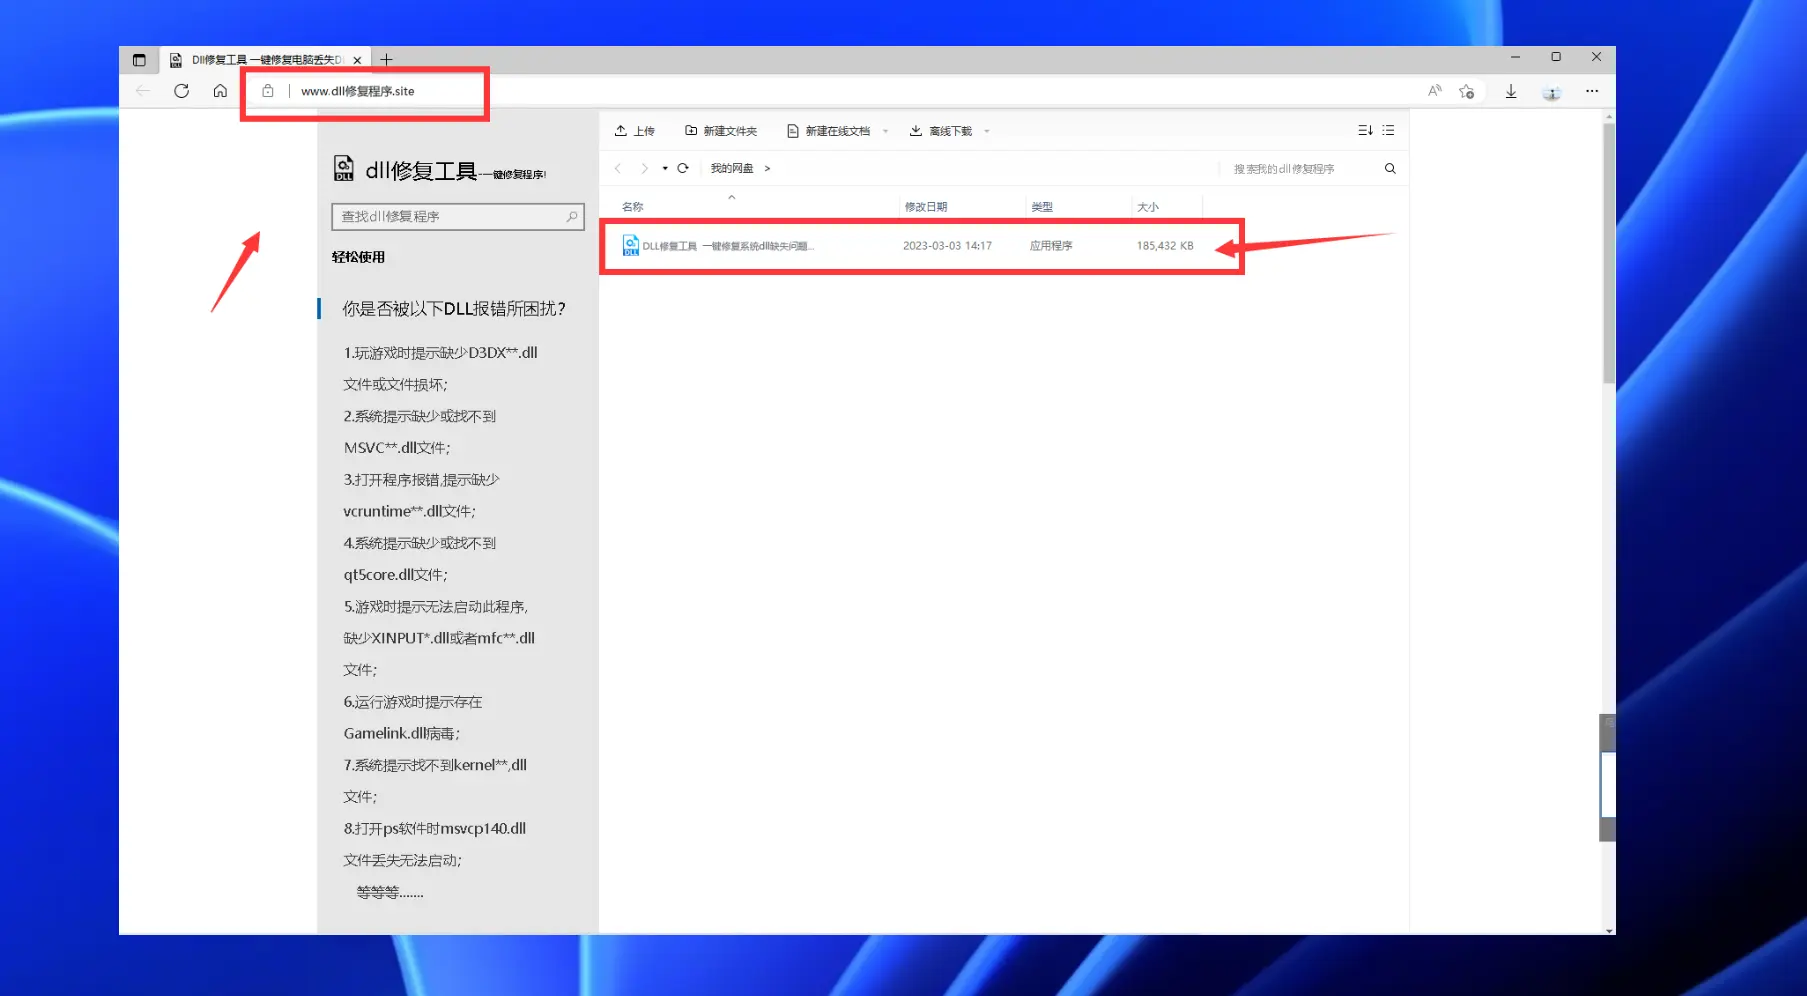Screen dimensions: 1807x996
Task: Click the page vertical scrollbar thumb
Action: click(1608, 253)
